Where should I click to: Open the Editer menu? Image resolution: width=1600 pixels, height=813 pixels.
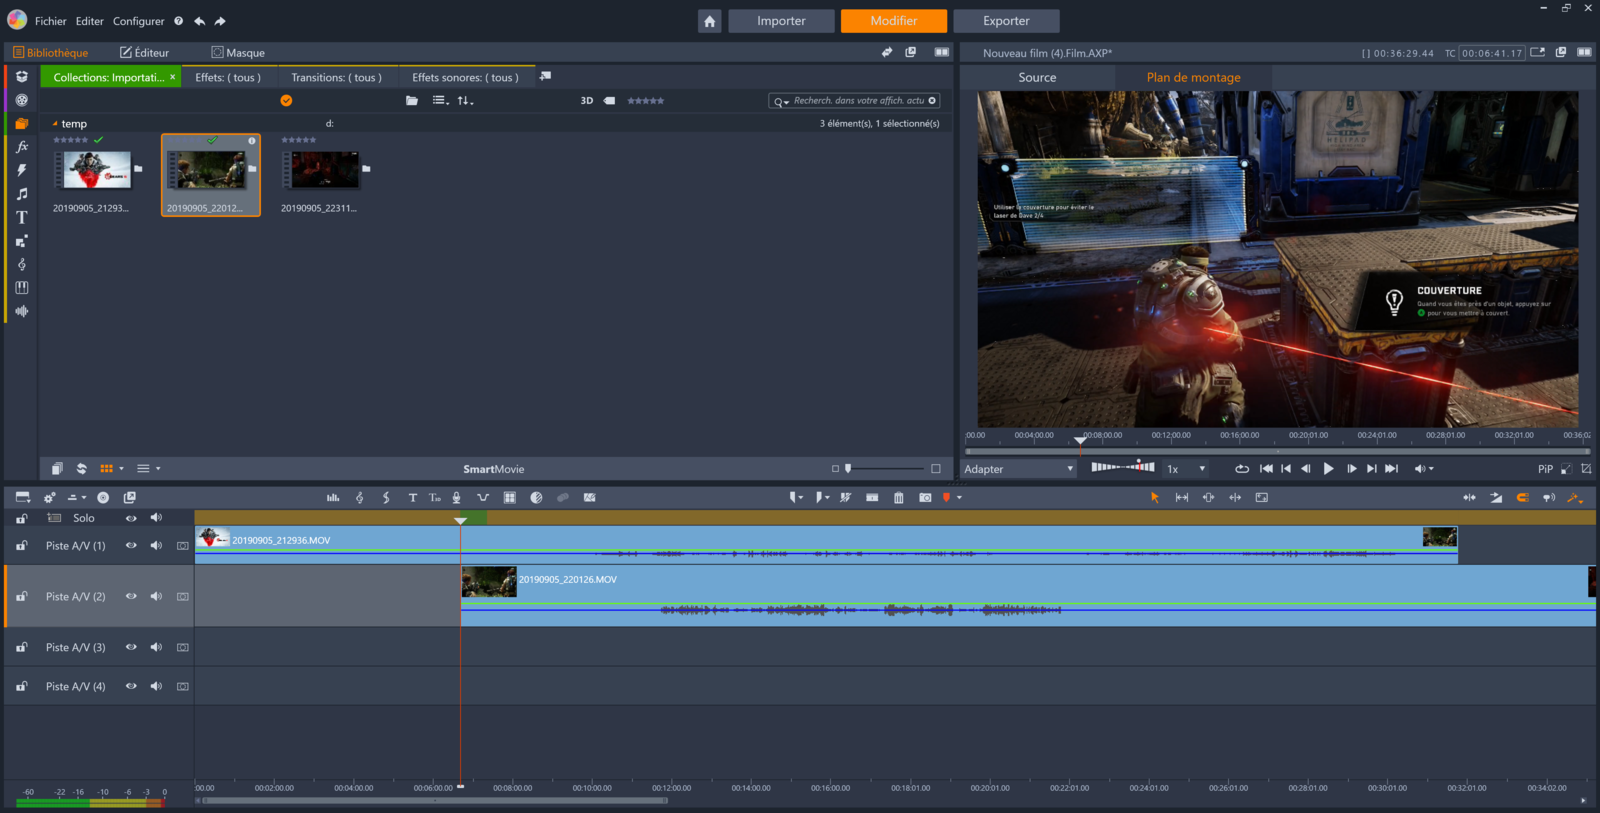(x=89, y=21)
